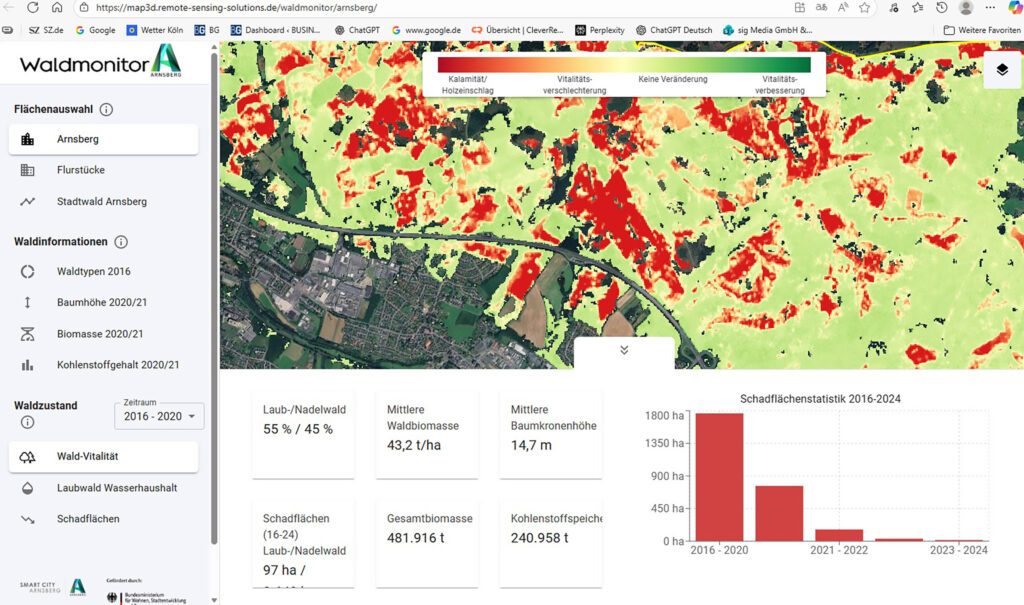This screenshot has width=1024, height=605.
Task: Click the Baumhöhe height arrow icon
Action: (x=28, y=303)
